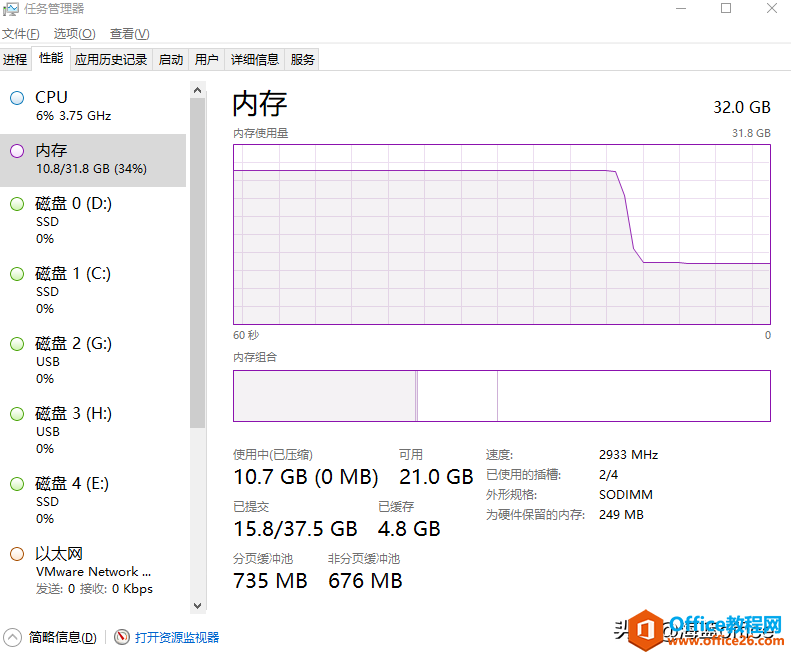The height and width of the screenshot is (658, 791).
Task: Open the 文件(F) menu
Action: tap(21, 34)
